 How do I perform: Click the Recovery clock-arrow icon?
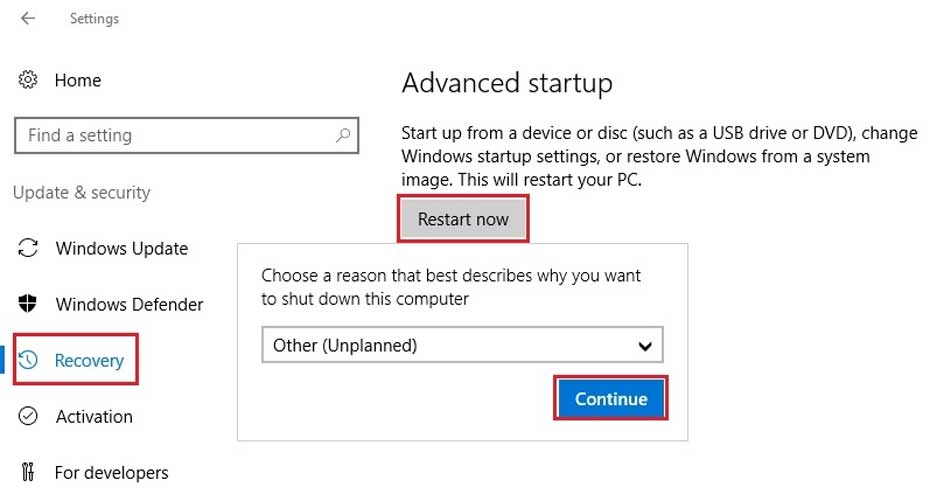click(29, 360)
